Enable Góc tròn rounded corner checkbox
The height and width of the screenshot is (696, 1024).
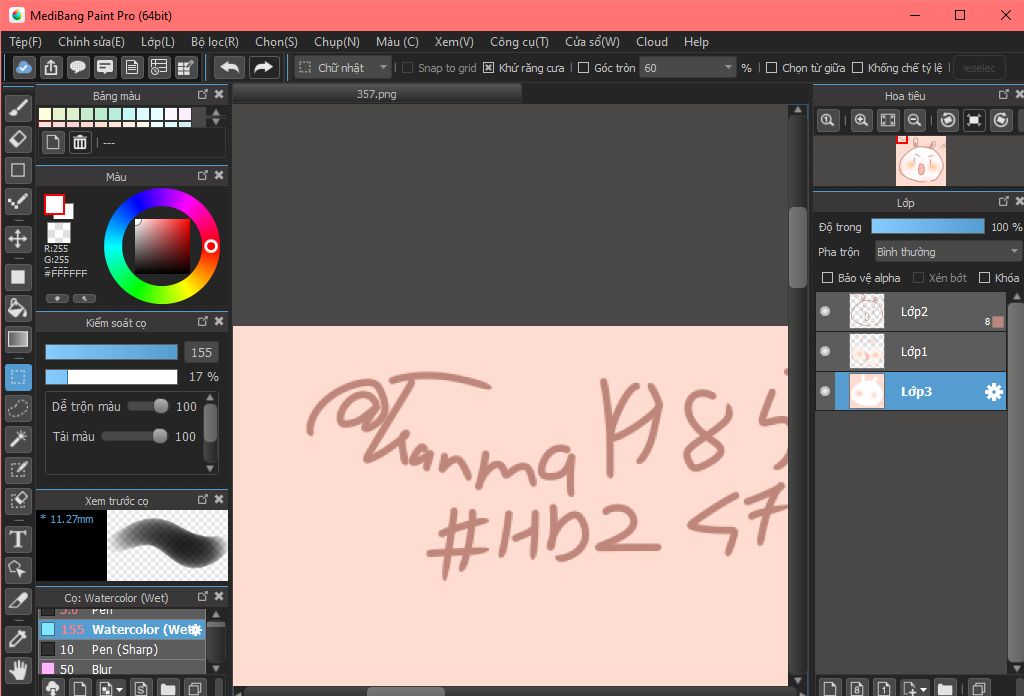tap(584, 68)
